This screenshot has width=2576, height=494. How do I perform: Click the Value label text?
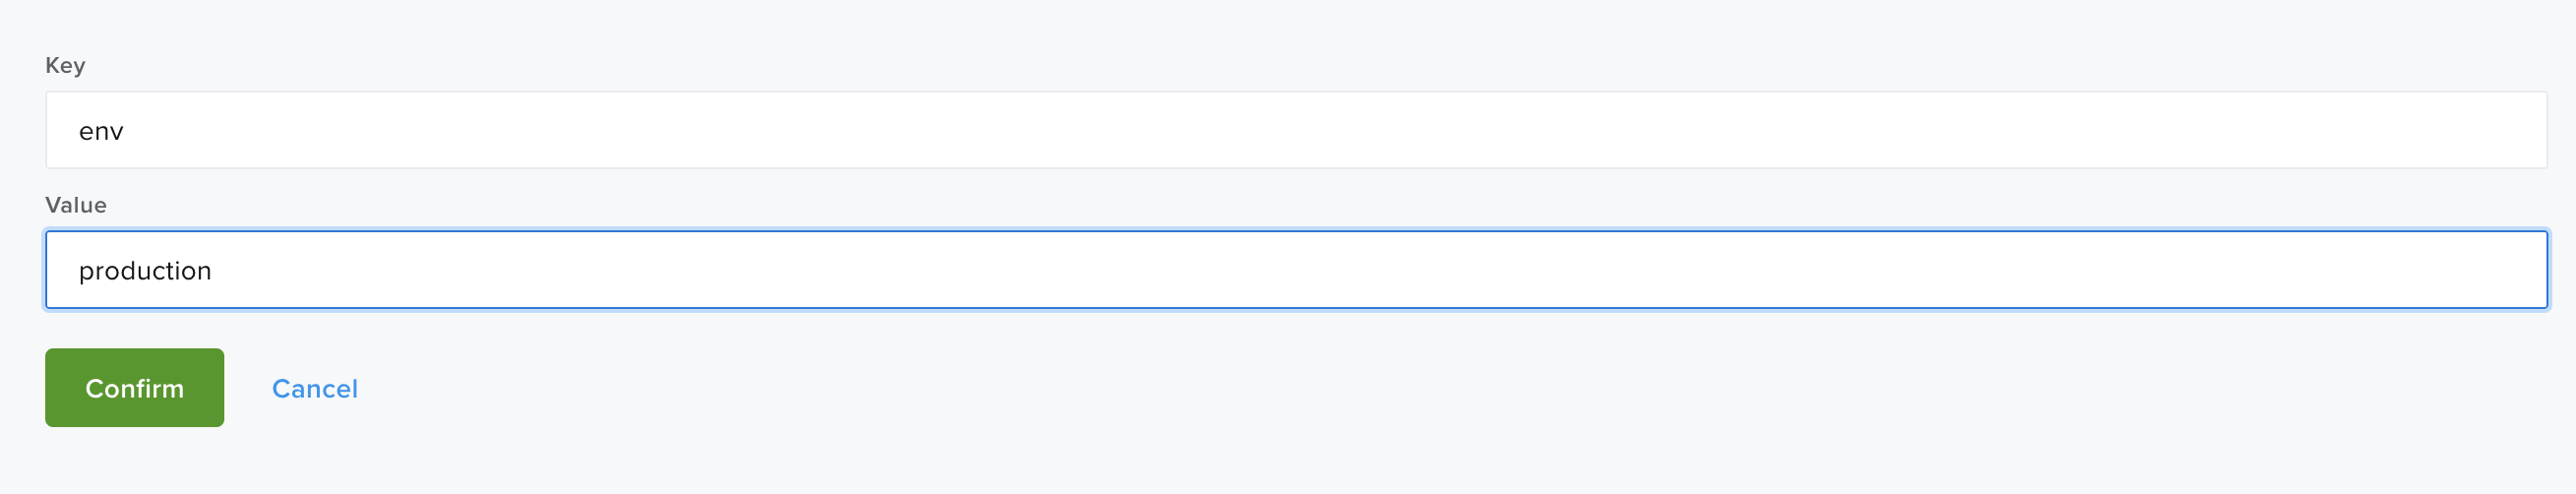pos(75,205)
